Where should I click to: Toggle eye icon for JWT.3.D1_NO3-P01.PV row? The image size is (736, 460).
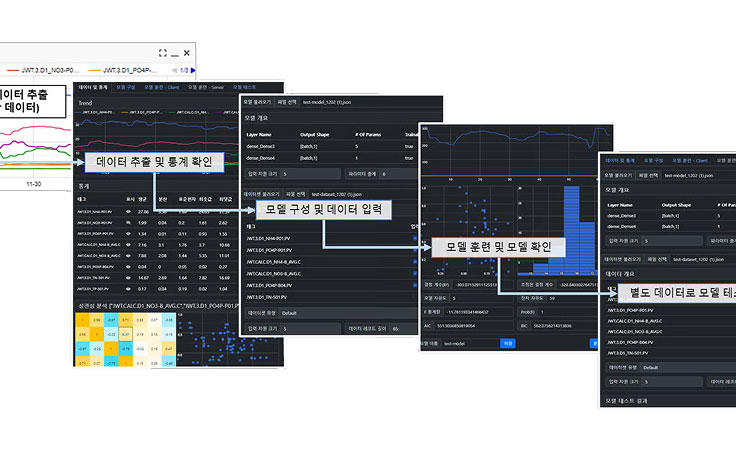(x=130, y=222)
